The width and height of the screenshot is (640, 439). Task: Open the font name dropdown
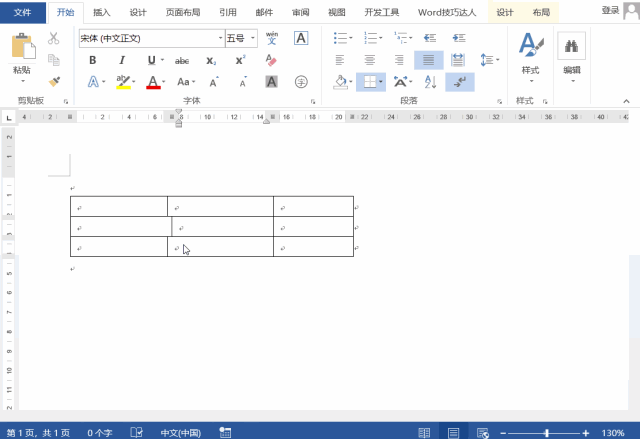point(220,38)
